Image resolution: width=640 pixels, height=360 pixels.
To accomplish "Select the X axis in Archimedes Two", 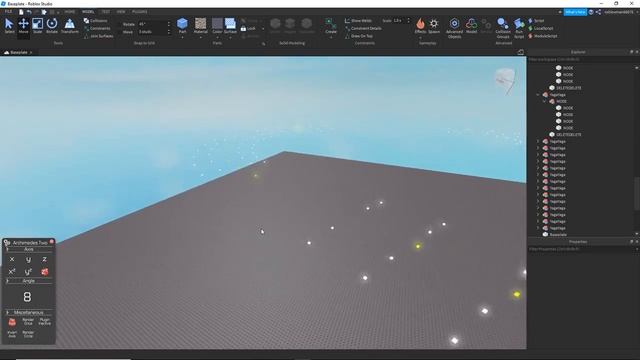I will pos(12,259).
